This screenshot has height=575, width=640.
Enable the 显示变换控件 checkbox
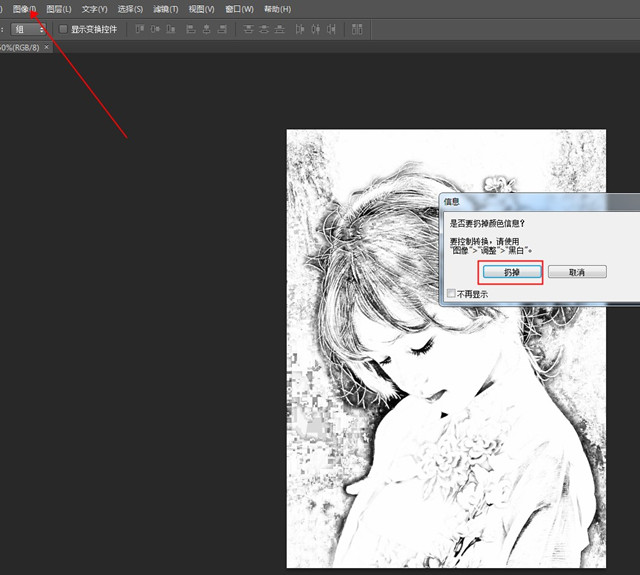pos(64,29)
